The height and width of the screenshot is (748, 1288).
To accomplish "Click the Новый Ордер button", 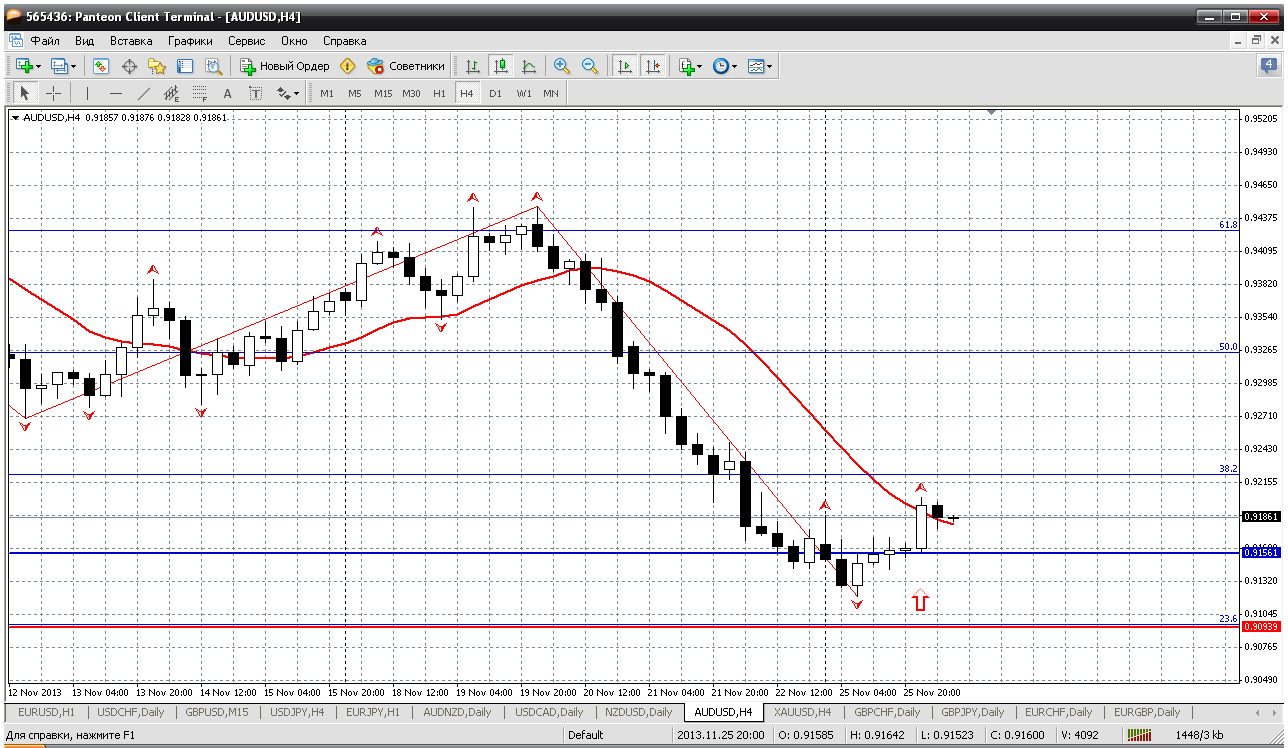I will coord(285,66).
